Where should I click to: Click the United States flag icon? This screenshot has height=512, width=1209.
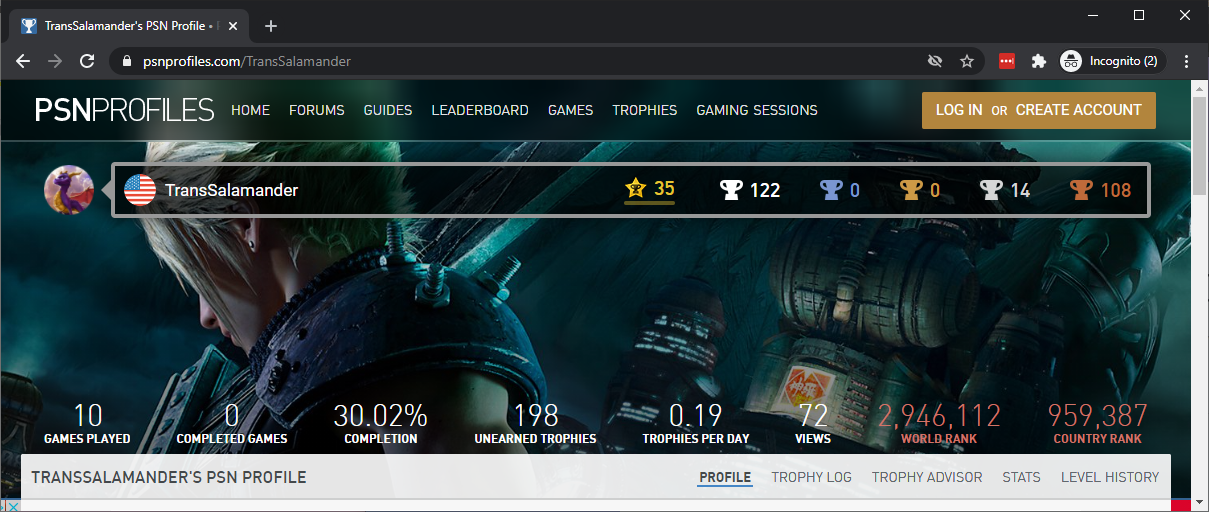pos(140,190)
